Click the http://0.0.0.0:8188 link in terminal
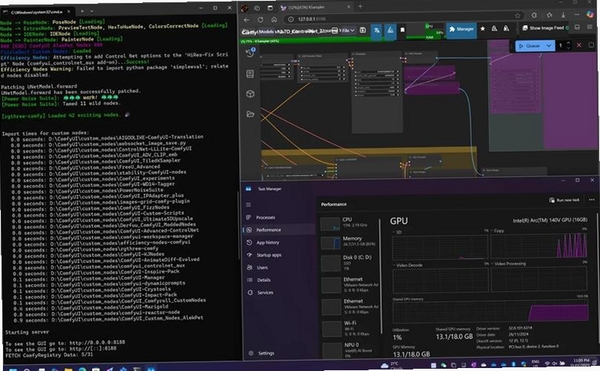 point(97,342)
